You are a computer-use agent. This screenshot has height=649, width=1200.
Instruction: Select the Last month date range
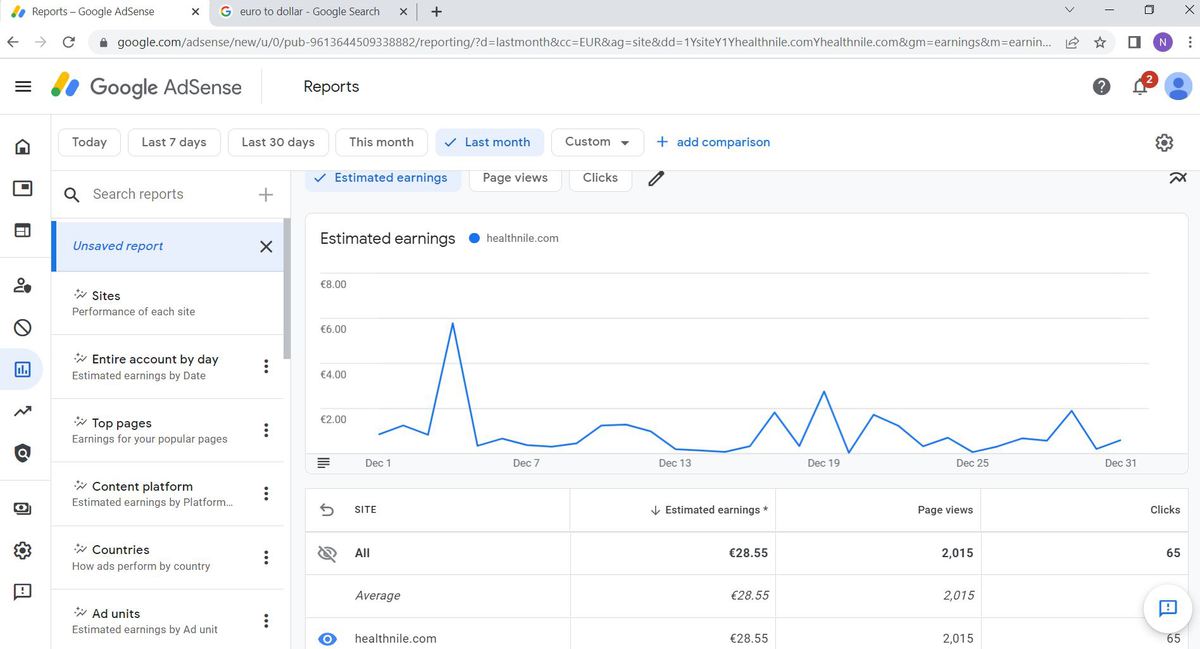click(490, 142)
